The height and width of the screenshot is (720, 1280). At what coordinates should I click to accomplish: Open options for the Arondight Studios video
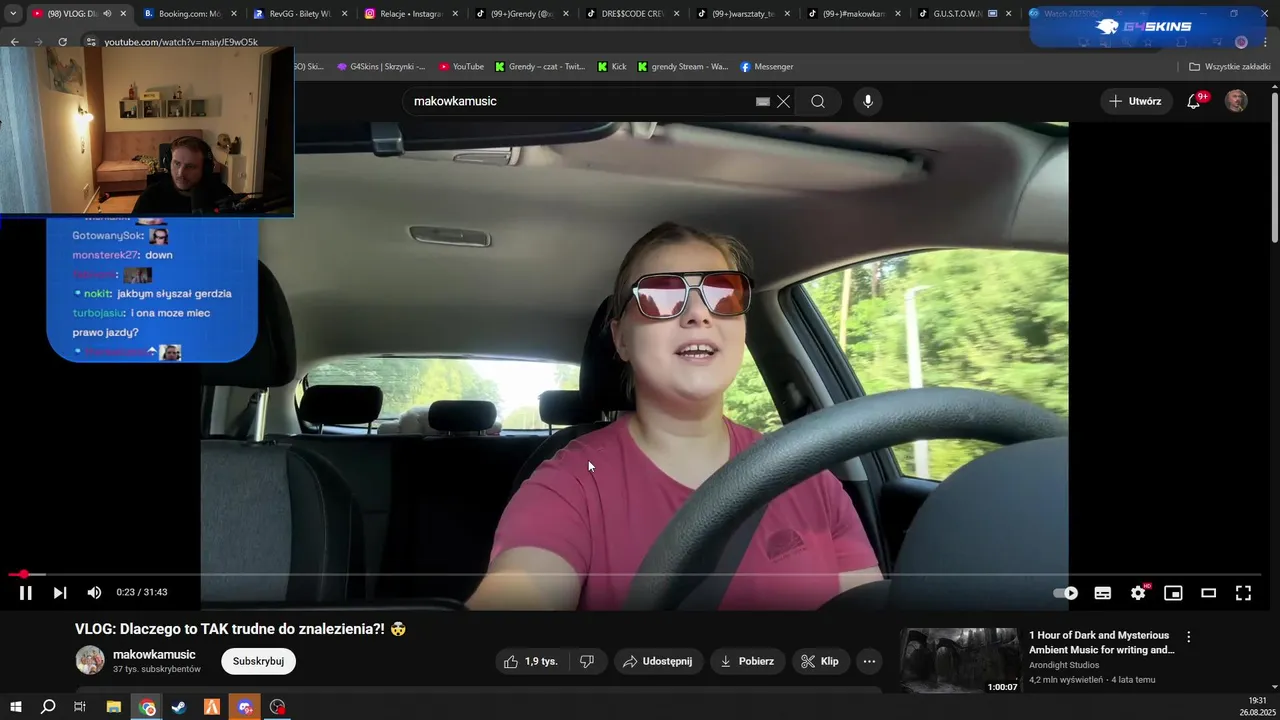coord(1189,637)
